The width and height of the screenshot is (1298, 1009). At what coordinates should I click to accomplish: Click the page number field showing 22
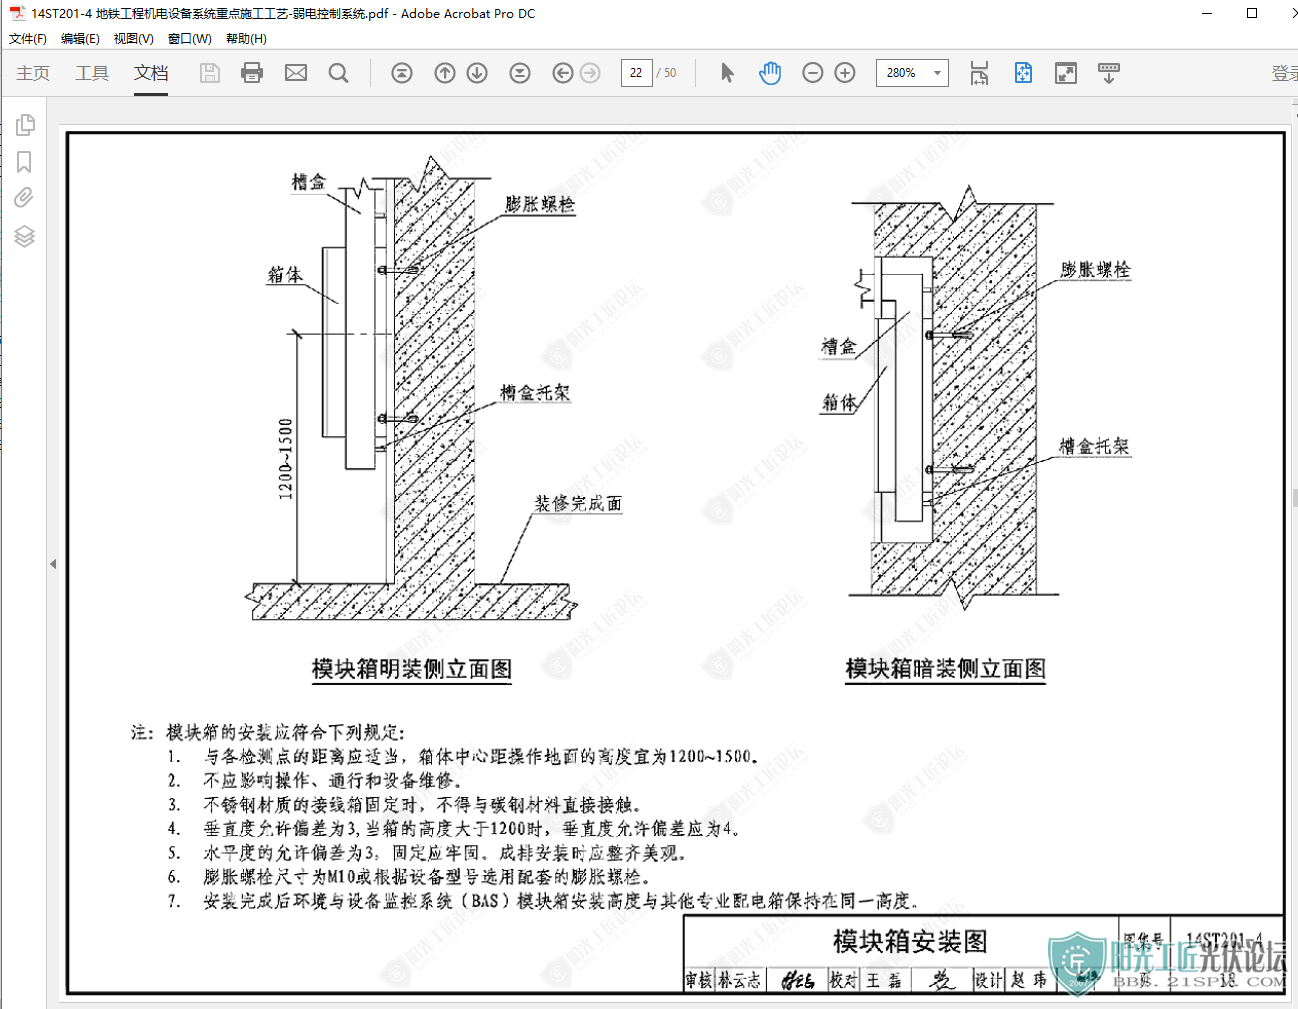(x=636, y=73)
